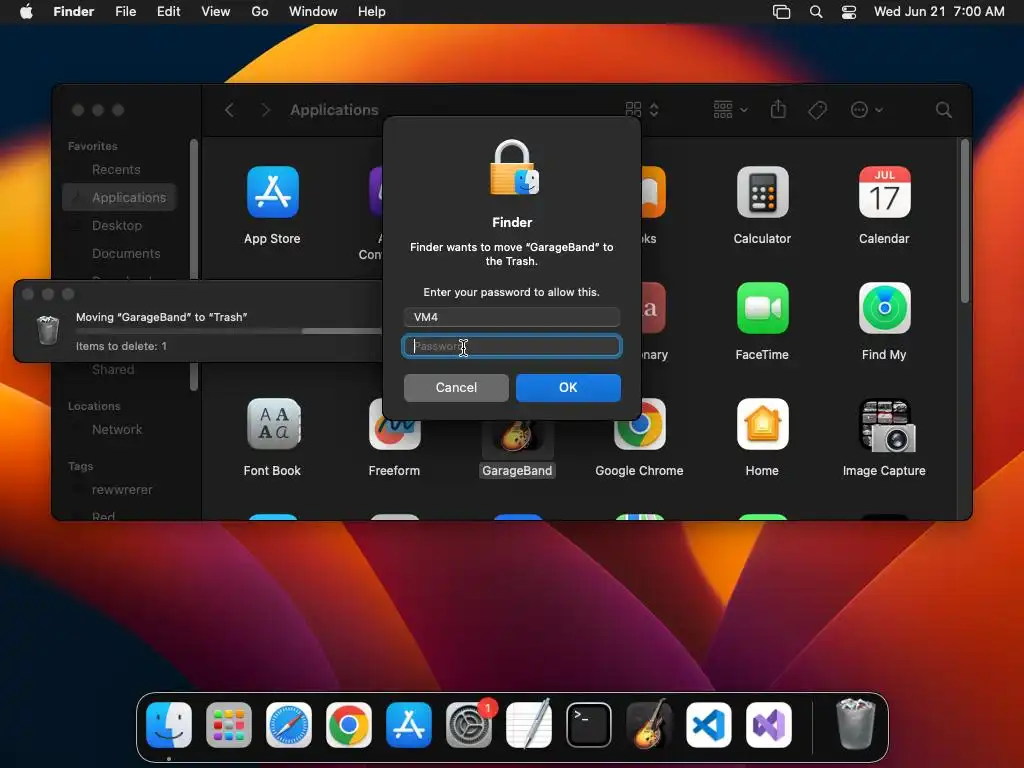Viewport: 1024px width, 768px height.
Task: Click the Finder window search icon
Action: tap(943, 110)
